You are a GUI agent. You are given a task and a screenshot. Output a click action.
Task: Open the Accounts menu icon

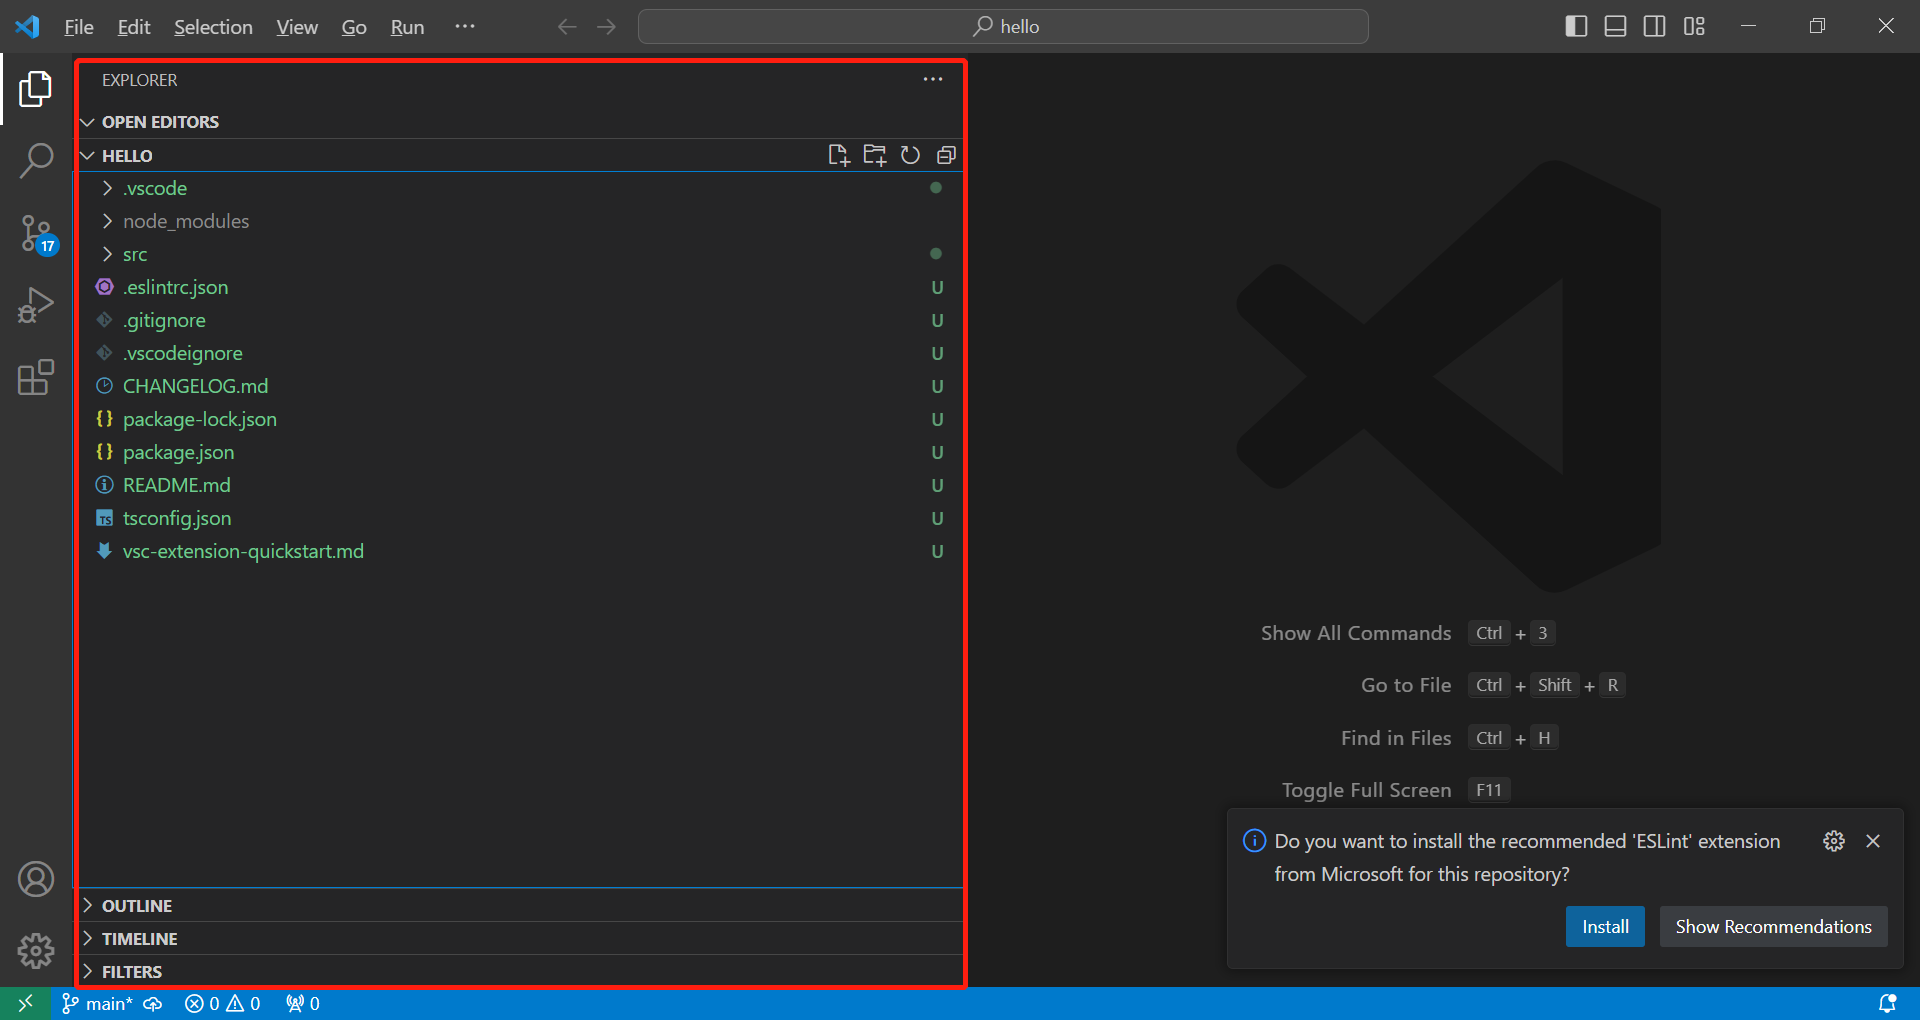[36, 879]
